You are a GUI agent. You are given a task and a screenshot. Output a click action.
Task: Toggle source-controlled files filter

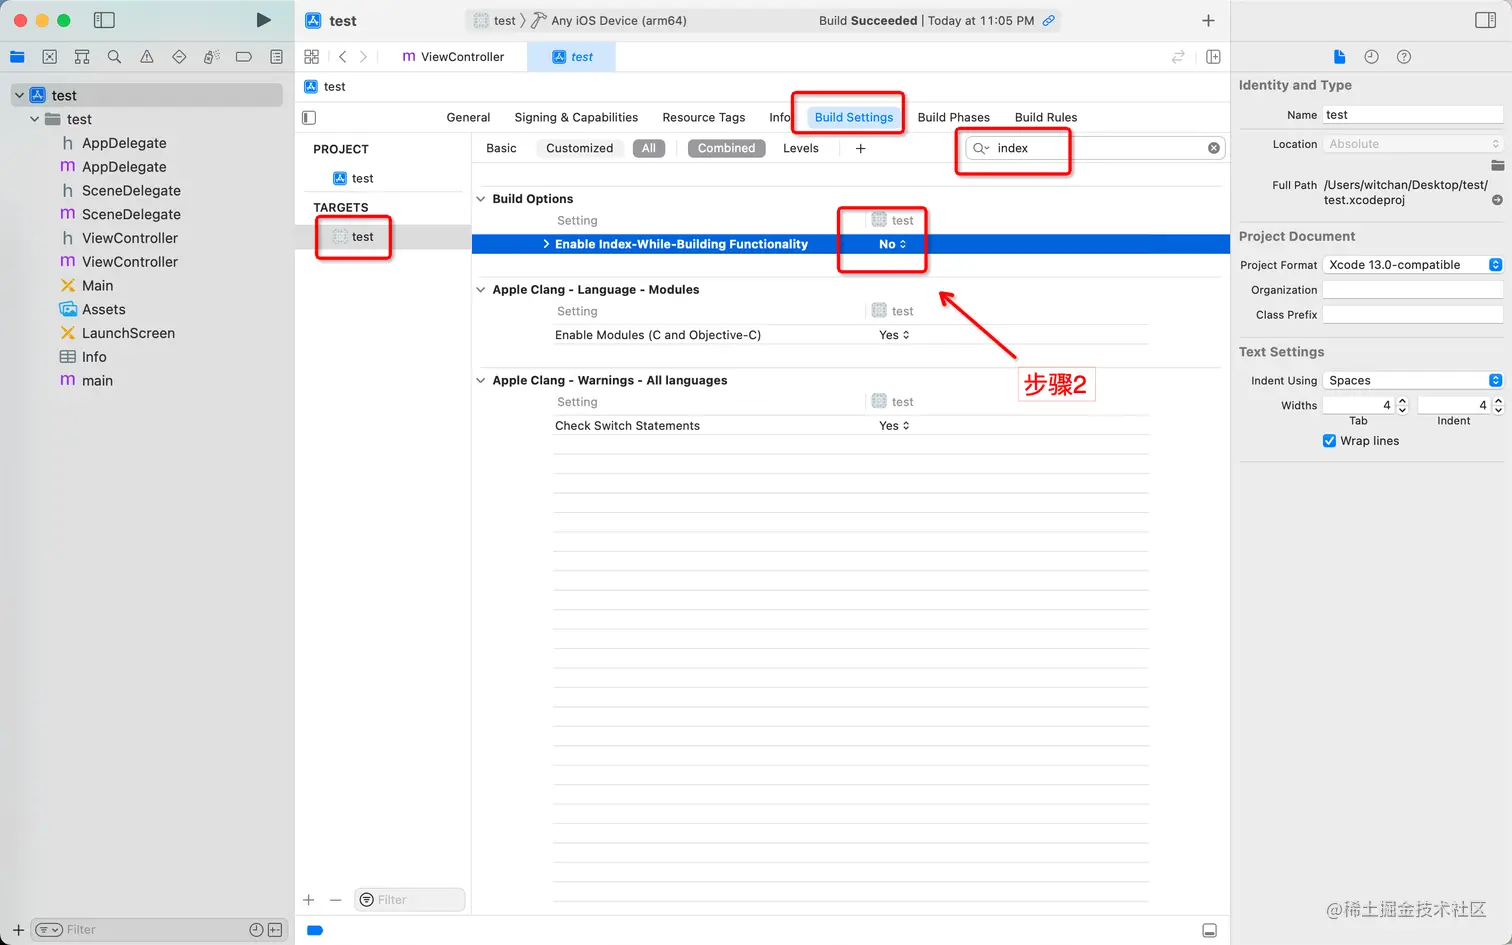point(274,930)
